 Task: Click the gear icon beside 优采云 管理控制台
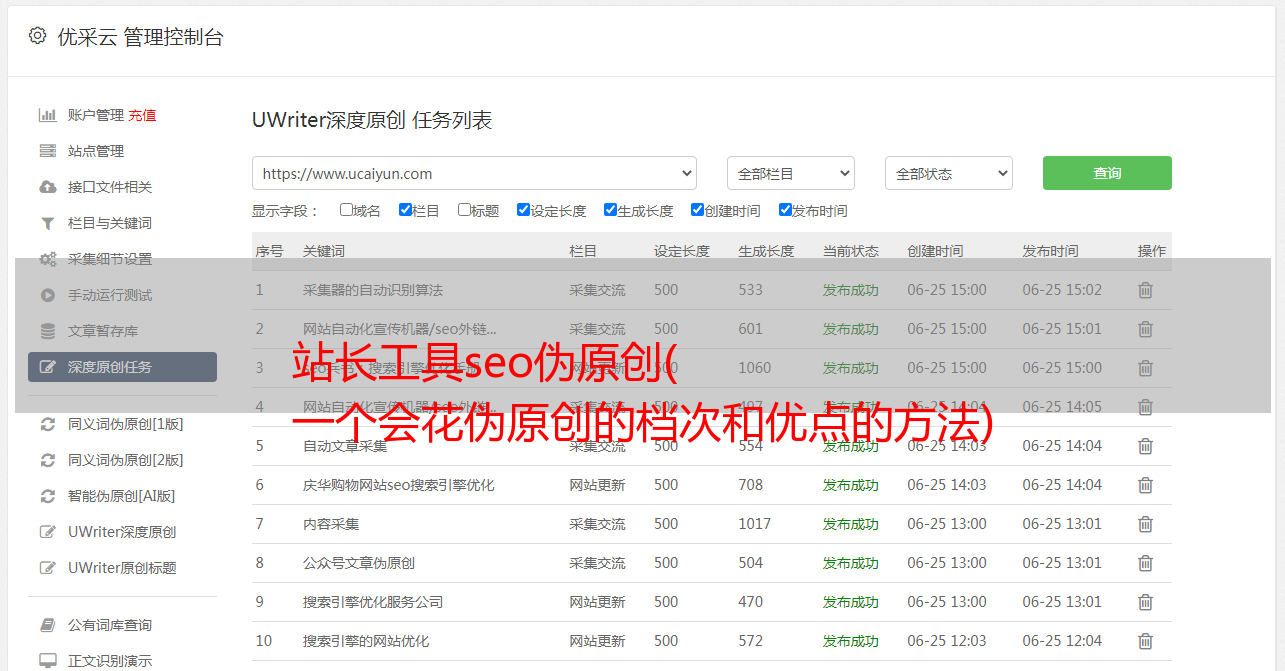[37, 36]
